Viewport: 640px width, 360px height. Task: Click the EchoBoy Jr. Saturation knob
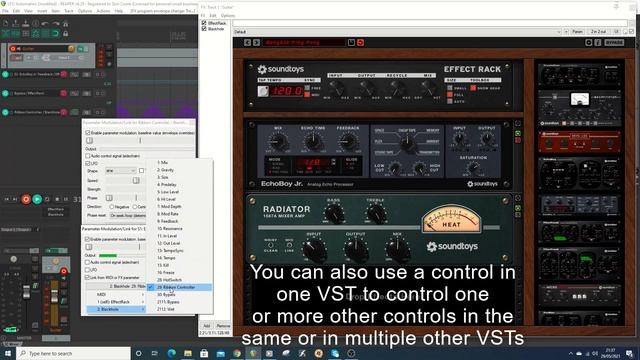coord(473,168)
